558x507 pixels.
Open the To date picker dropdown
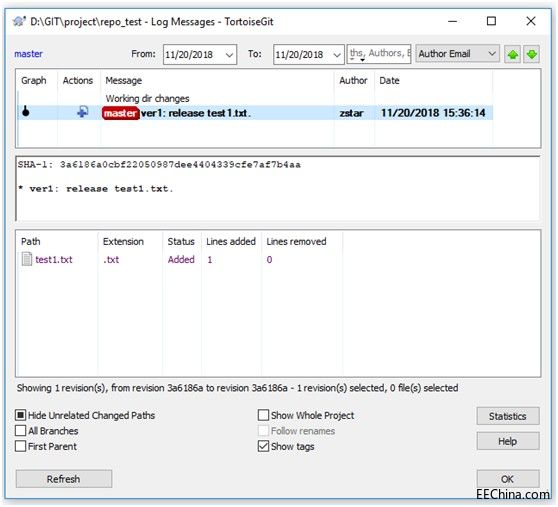tap(337, 55)
